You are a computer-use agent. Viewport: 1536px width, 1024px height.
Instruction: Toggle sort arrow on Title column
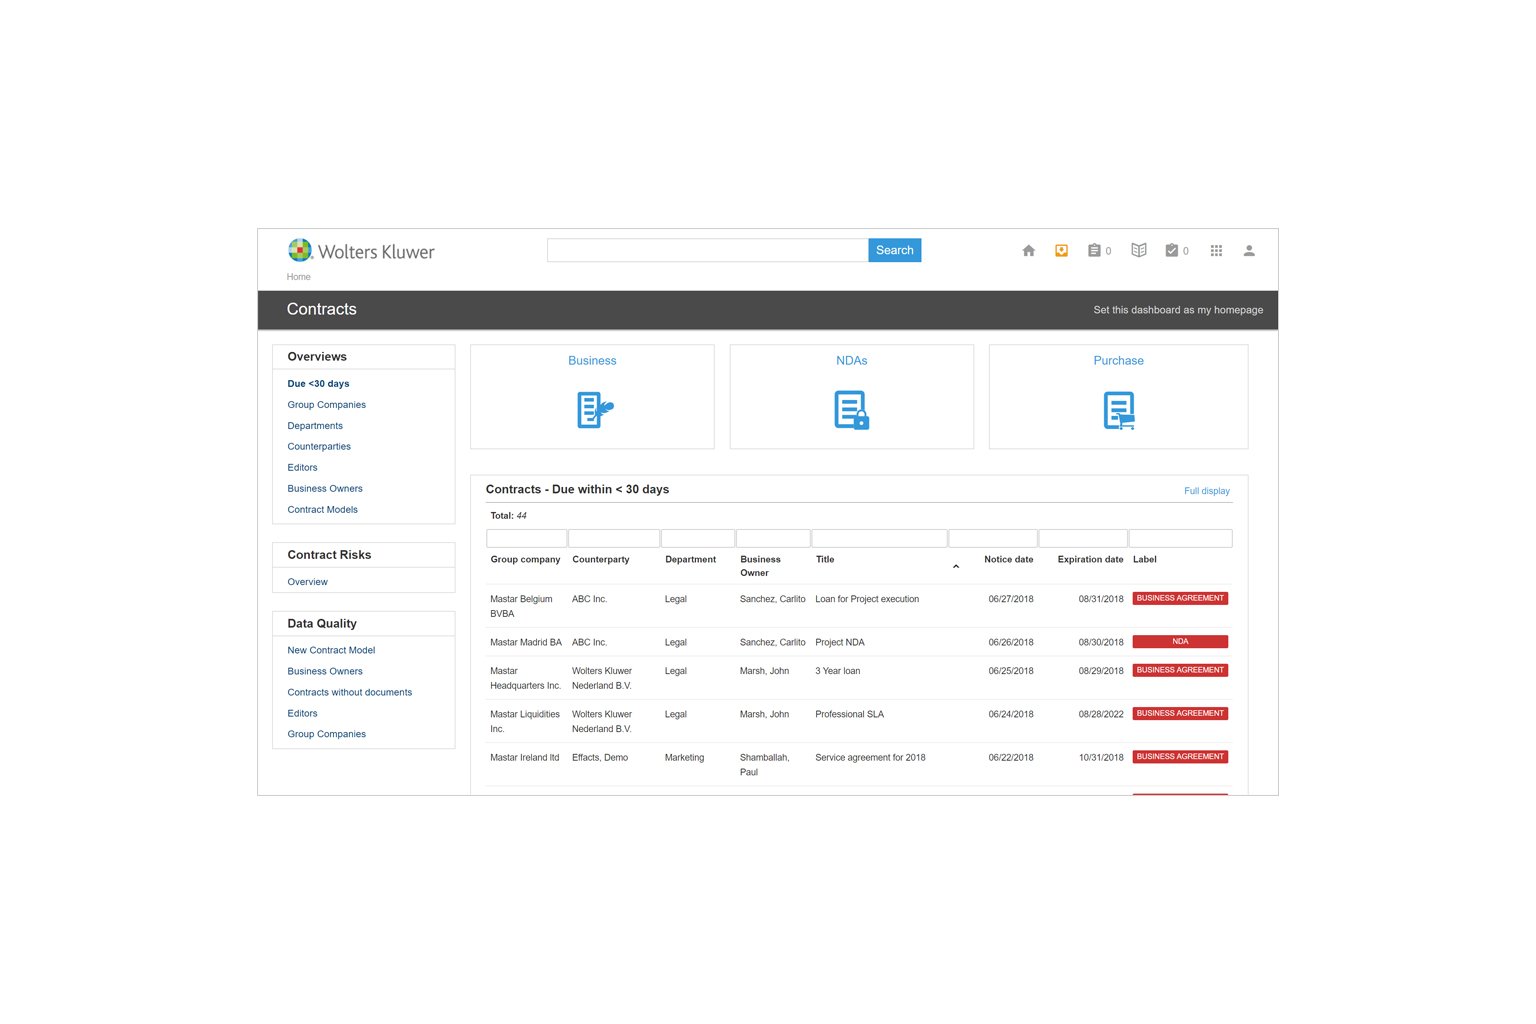956,567
